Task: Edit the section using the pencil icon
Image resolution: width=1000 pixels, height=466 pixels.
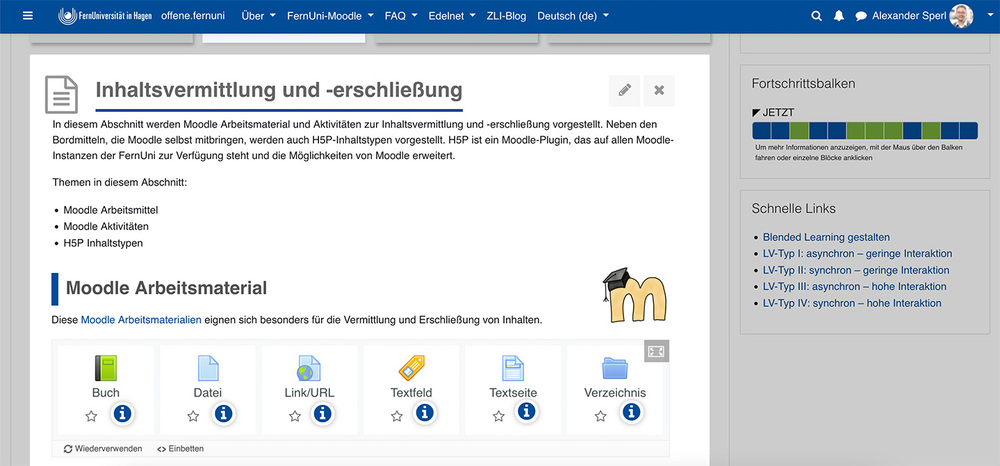Action: click(x=624, y=91)
